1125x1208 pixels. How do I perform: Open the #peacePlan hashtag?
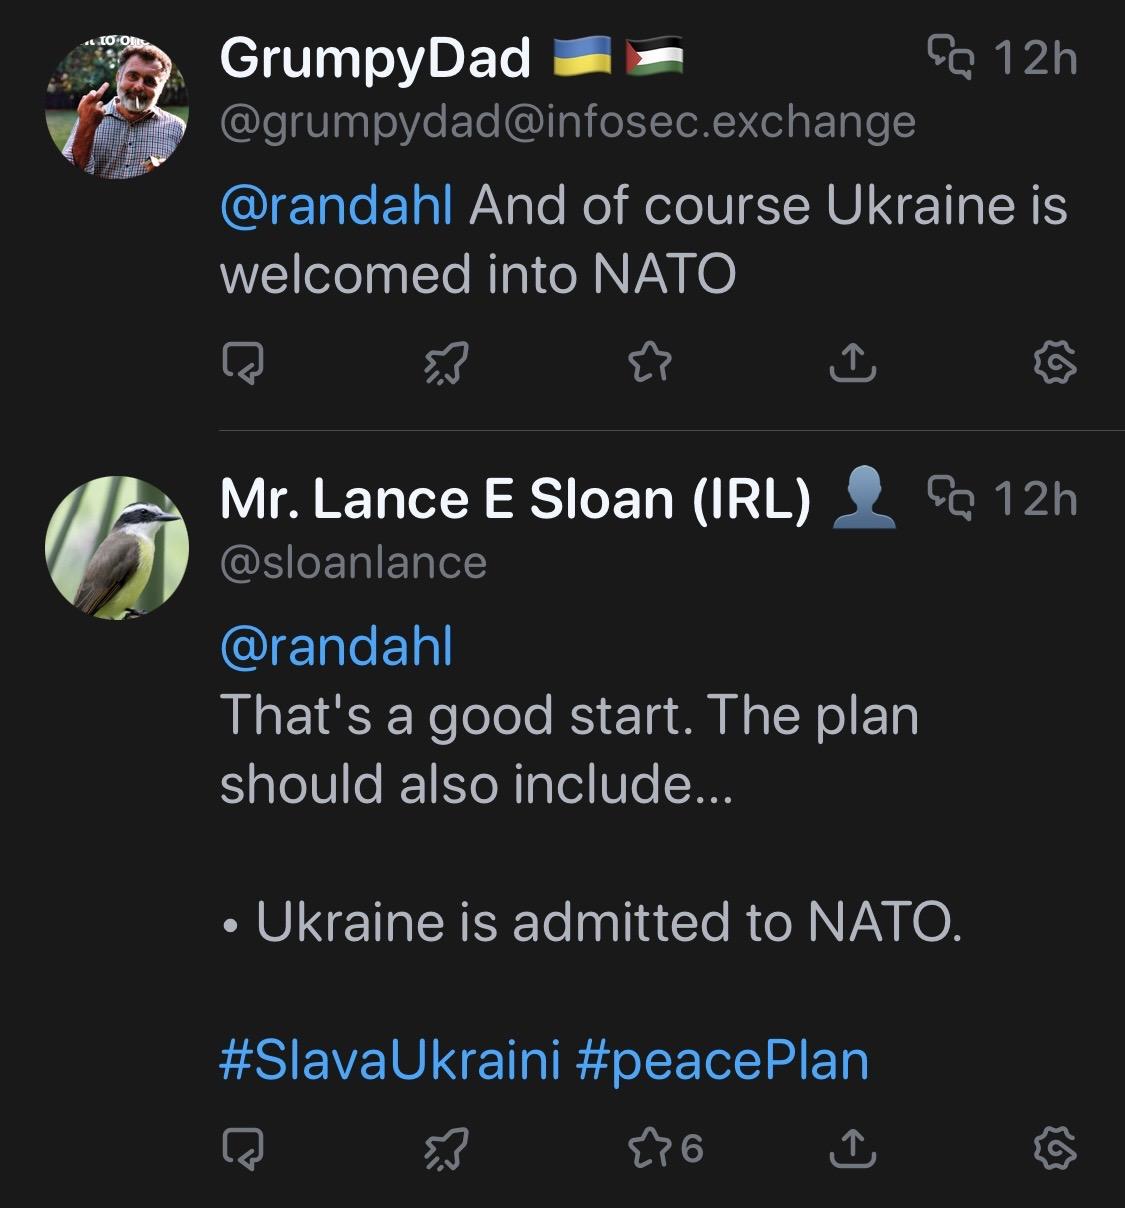coord(722,1061)
